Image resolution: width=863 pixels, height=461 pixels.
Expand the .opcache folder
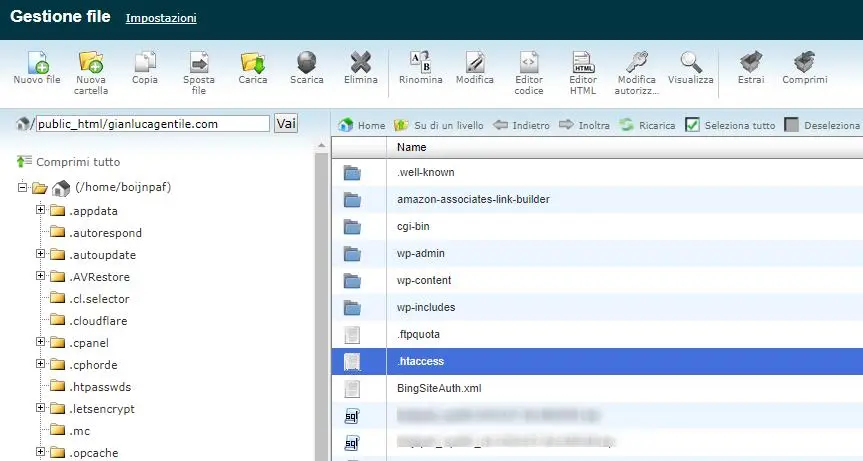(x=40, y=452)
